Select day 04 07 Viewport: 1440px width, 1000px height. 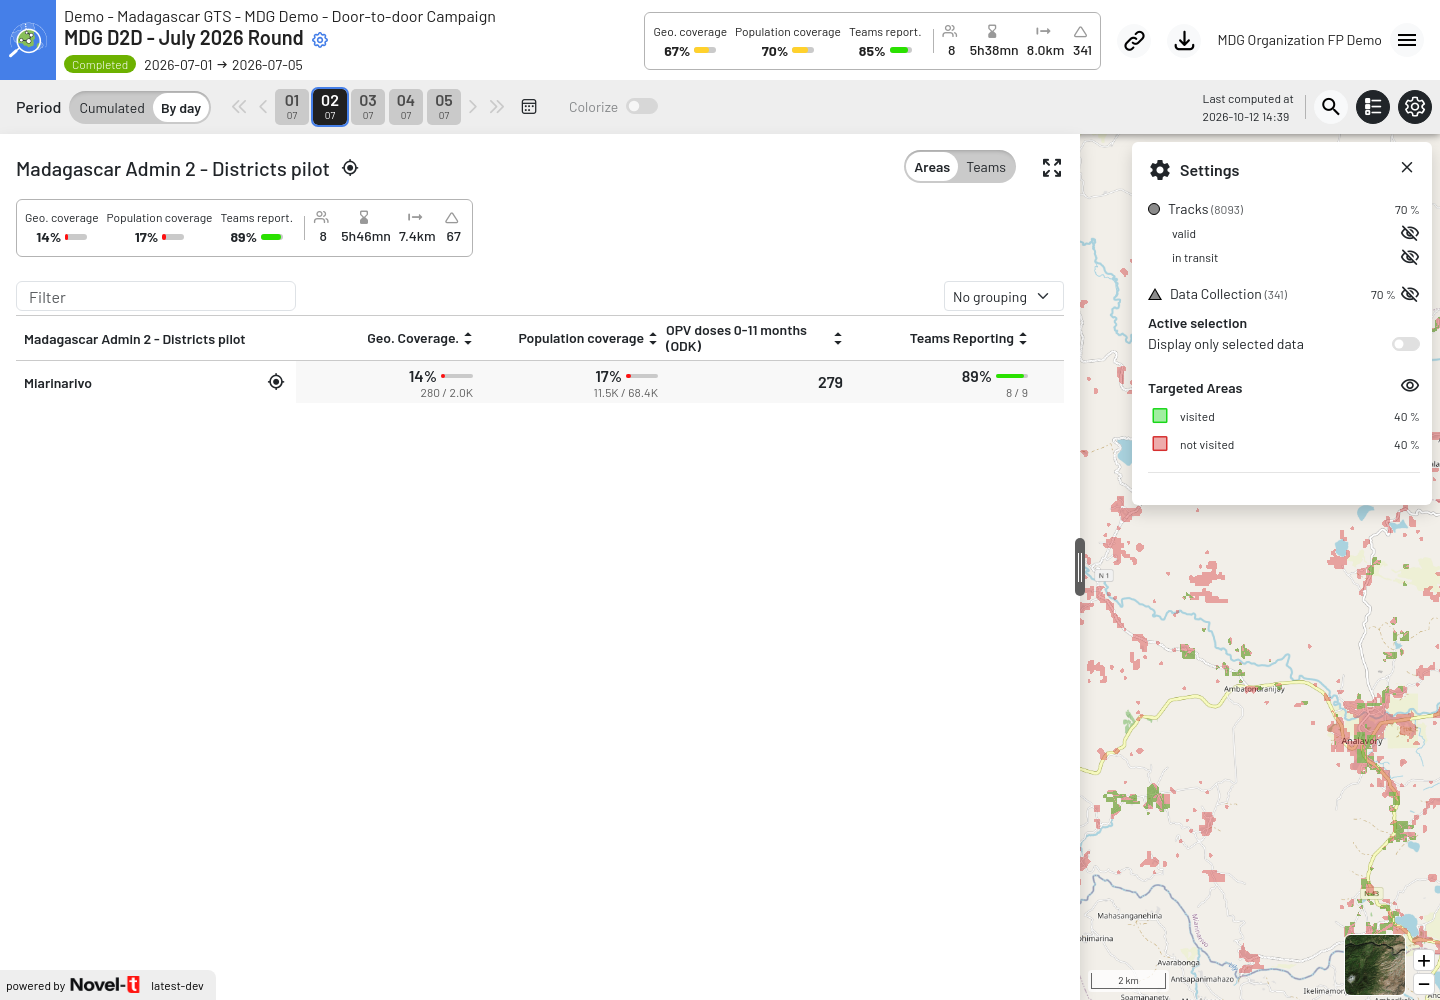point(406,107)
